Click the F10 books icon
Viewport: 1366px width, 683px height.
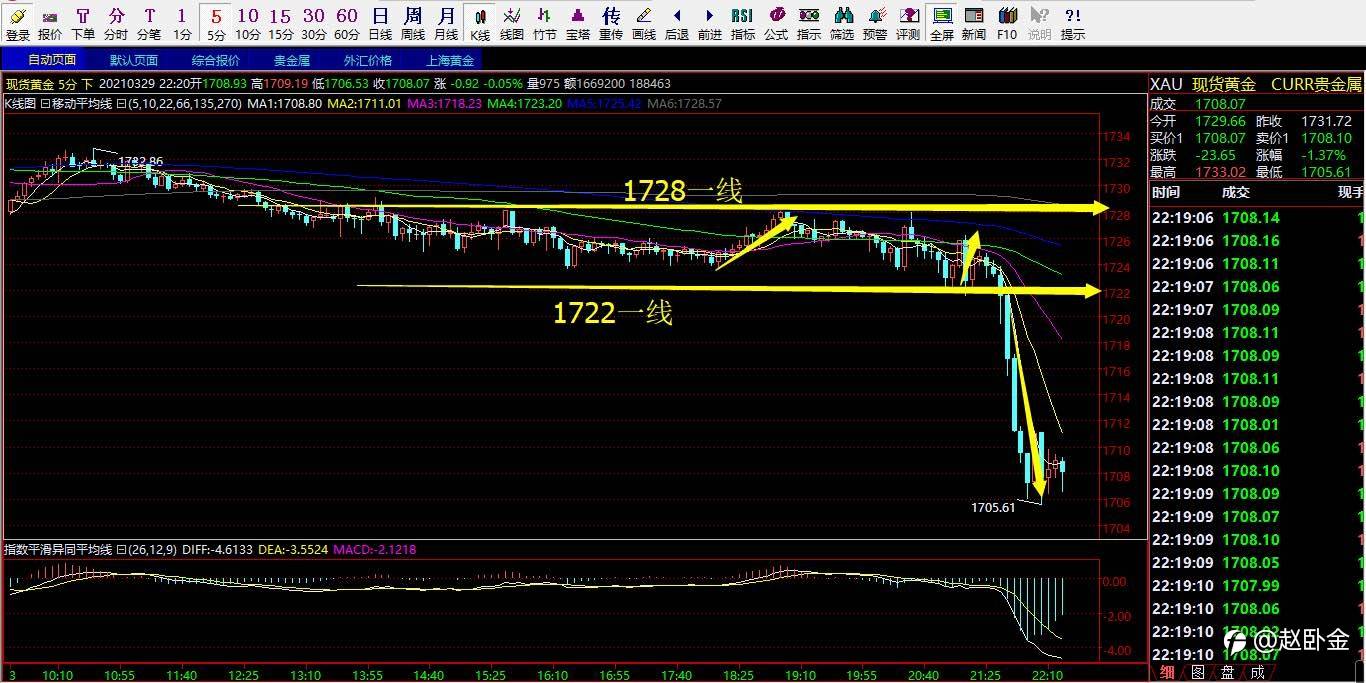(1007, 22)
